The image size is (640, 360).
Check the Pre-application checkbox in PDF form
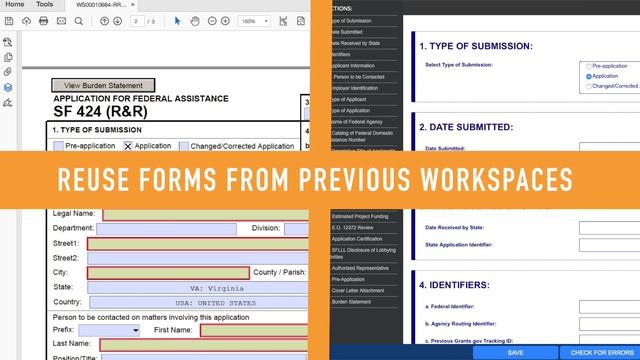point(59,146)
